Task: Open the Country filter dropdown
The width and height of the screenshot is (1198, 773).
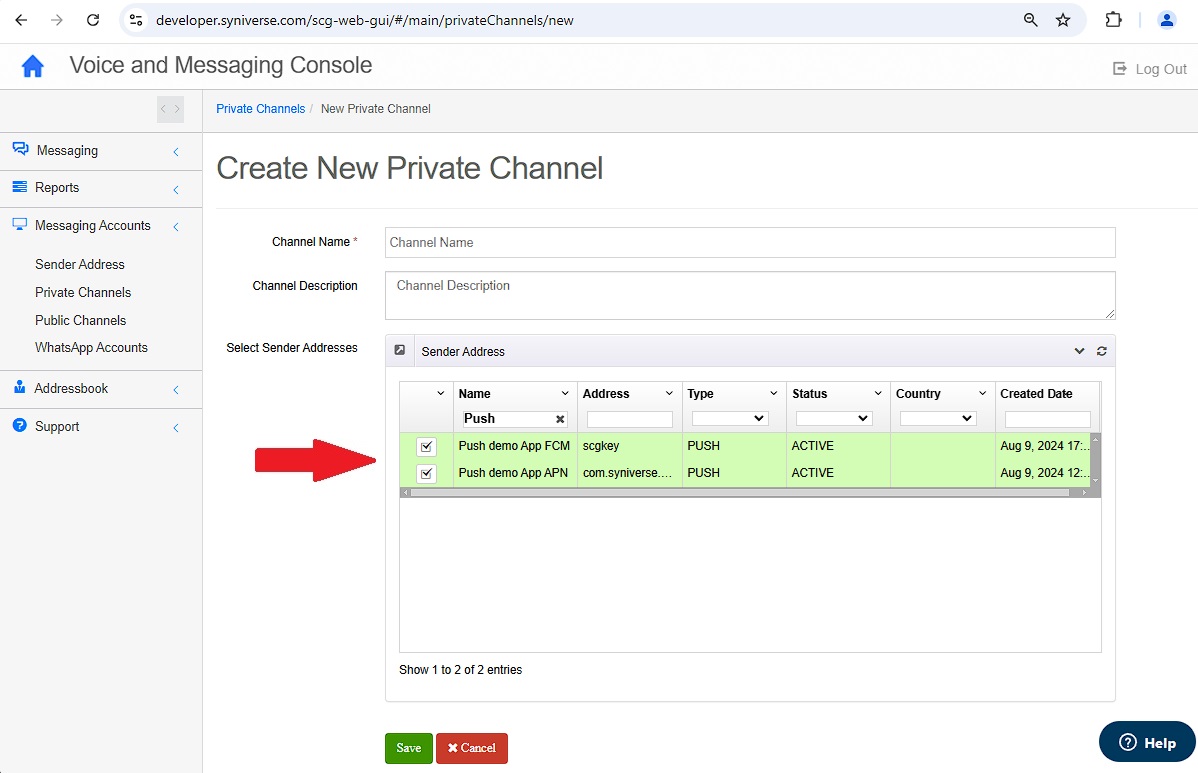Action: [937, 419]
